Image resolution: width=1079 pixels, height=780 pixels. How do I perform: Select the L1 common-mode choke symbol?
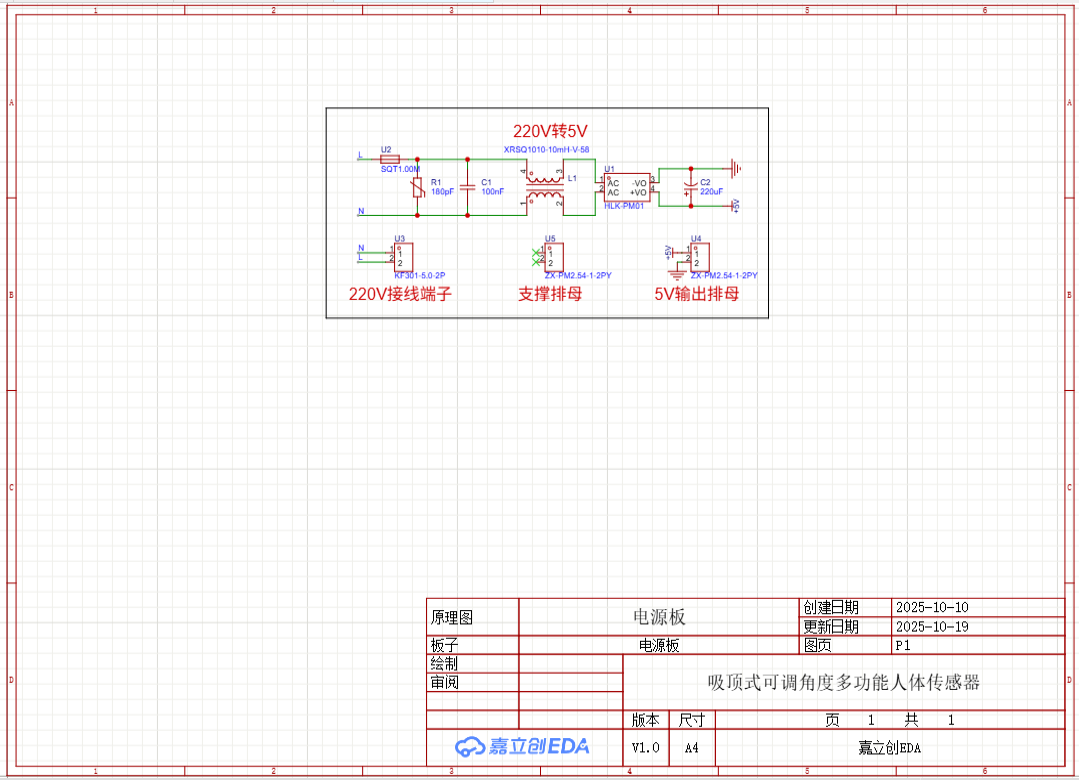[x=545, y=187]
